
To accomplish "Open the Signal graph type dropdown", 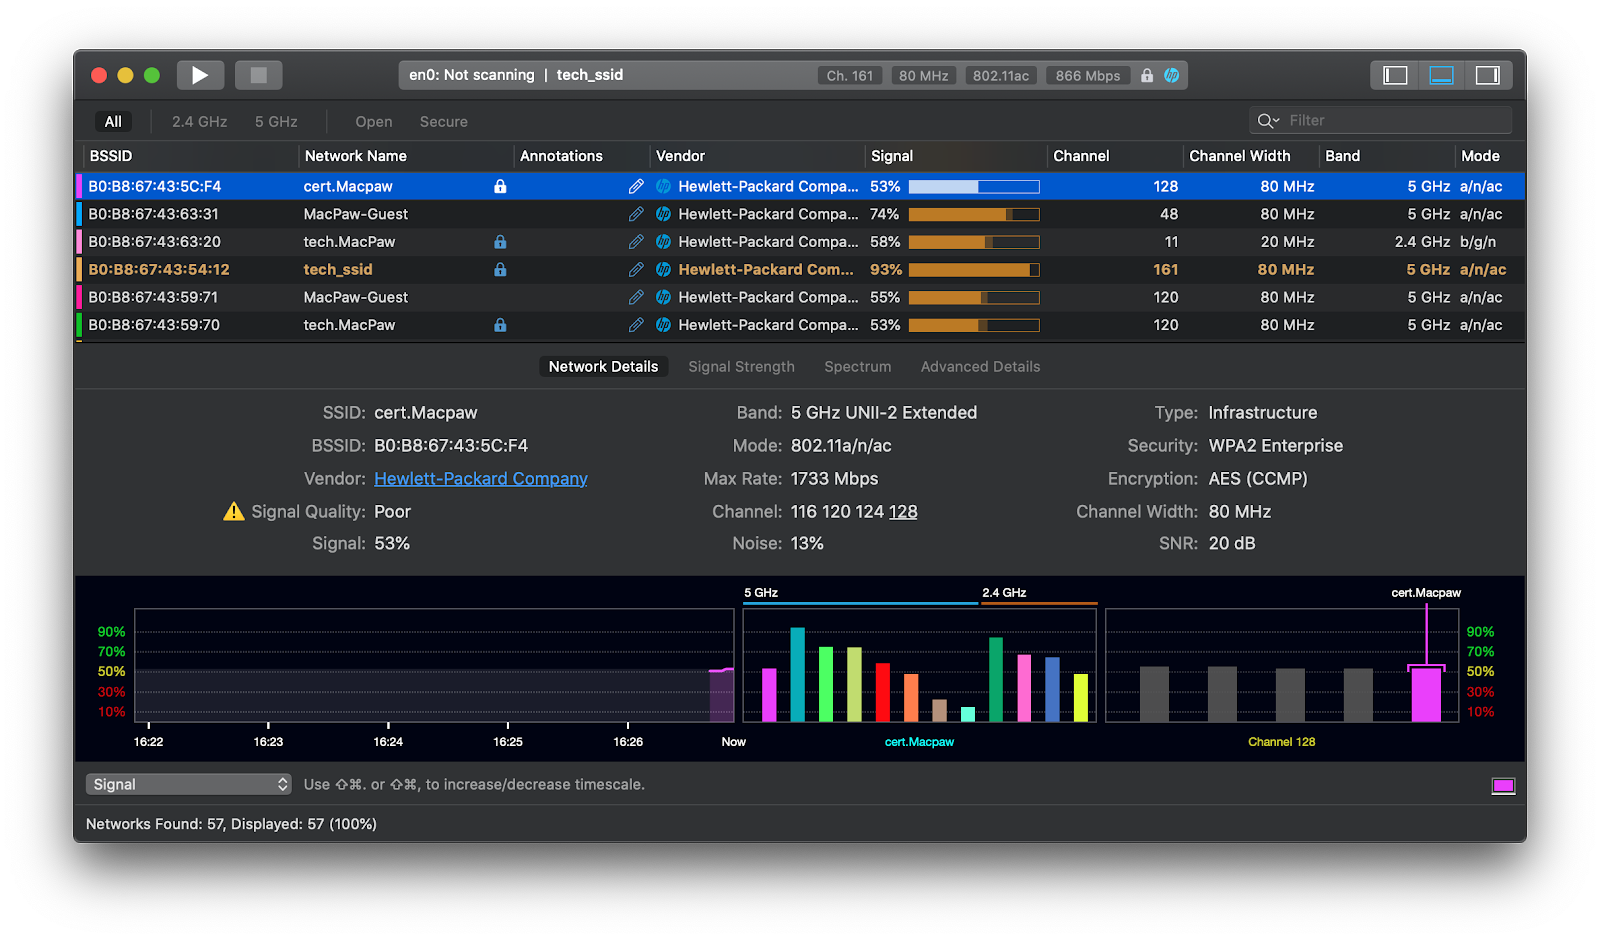I will click(x=188, y=785).
